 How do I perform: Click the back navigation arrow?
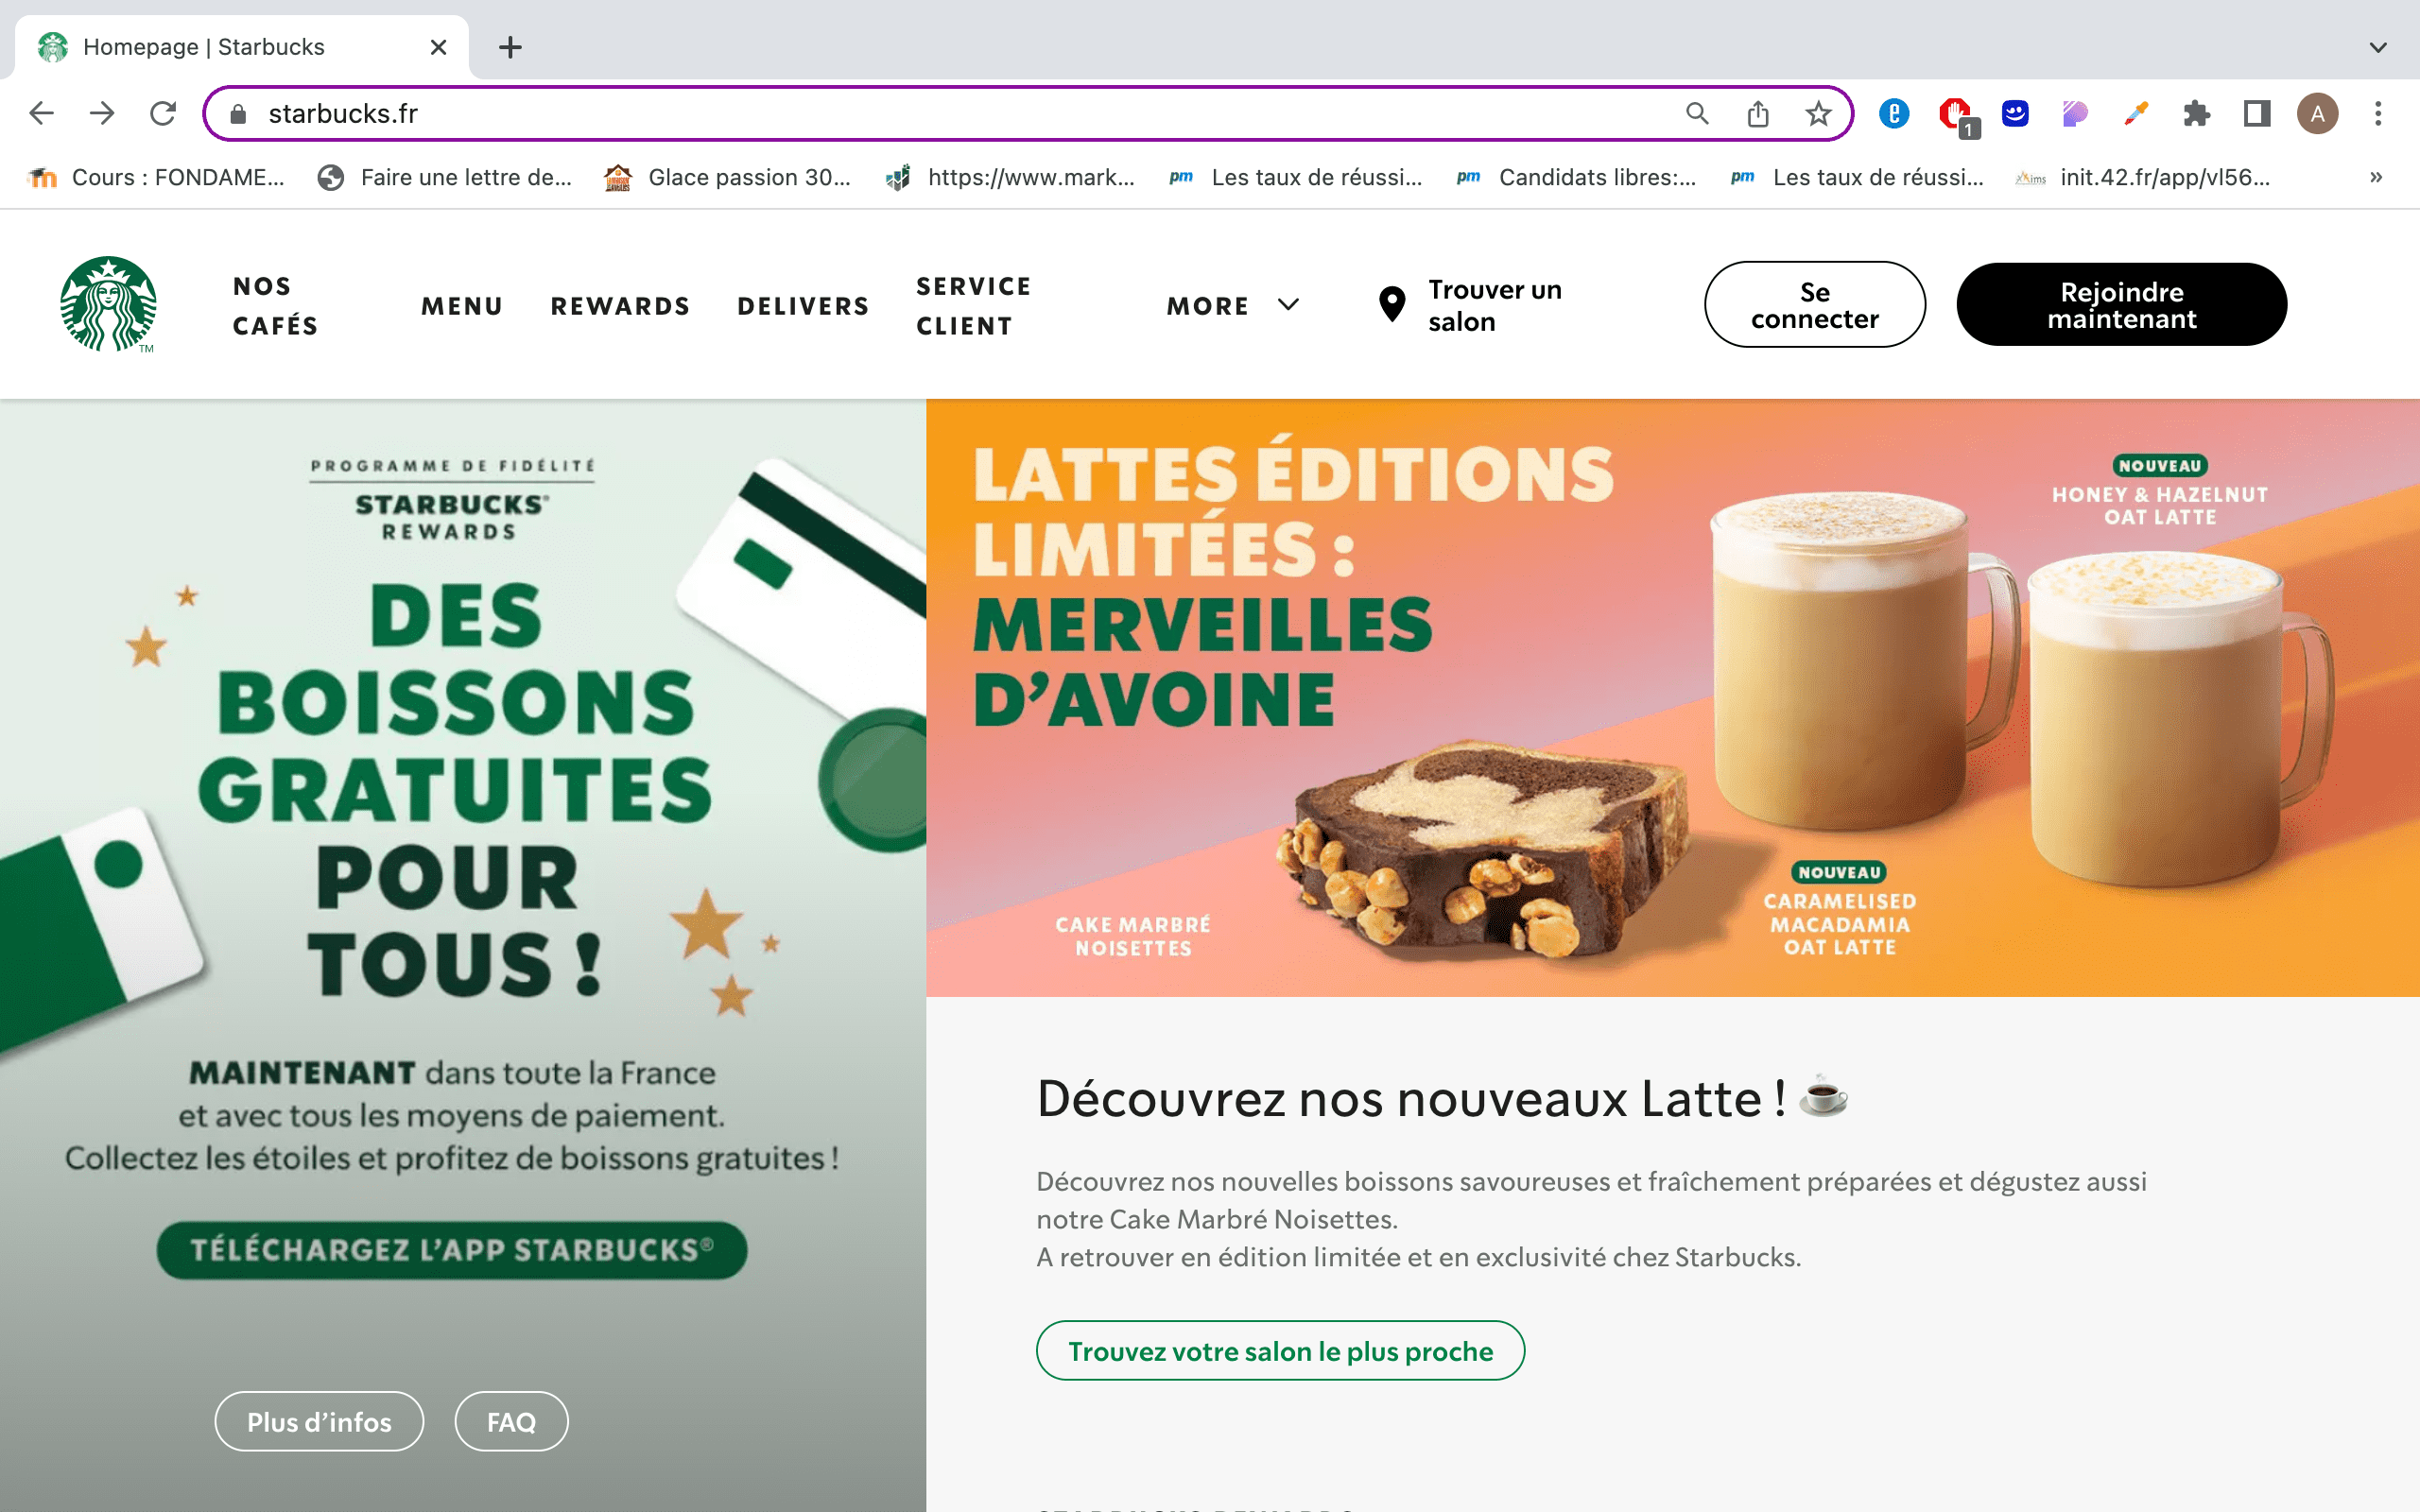point(42,113)
